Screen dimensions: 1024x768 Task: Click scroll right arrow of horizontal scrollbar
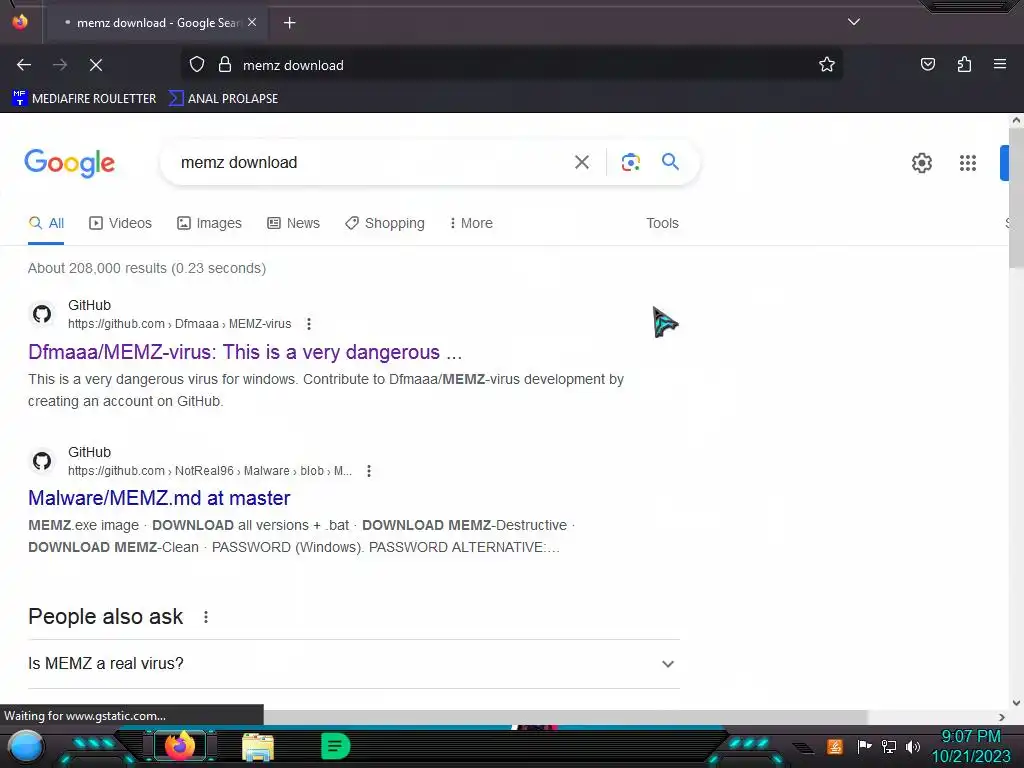tap(1002, 717)
